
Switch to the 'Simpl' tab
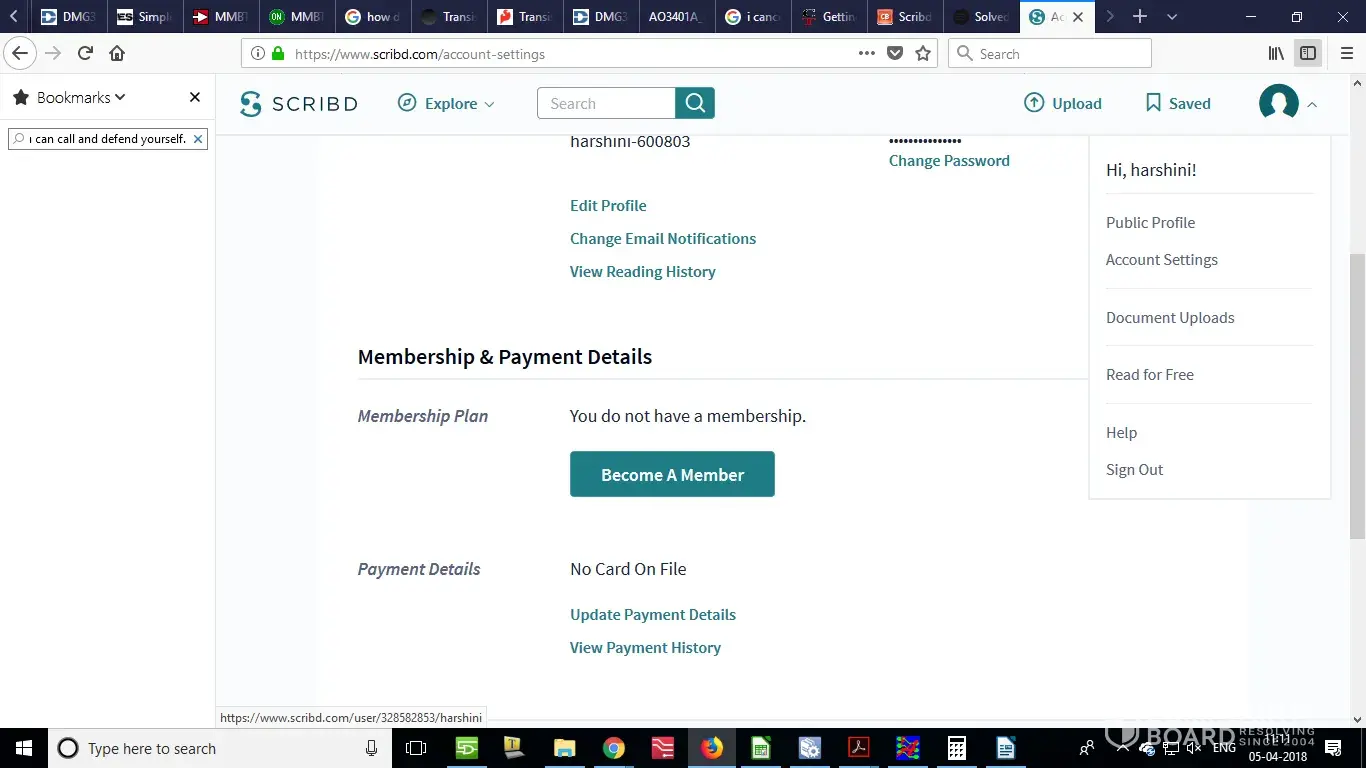coord(145,17)
